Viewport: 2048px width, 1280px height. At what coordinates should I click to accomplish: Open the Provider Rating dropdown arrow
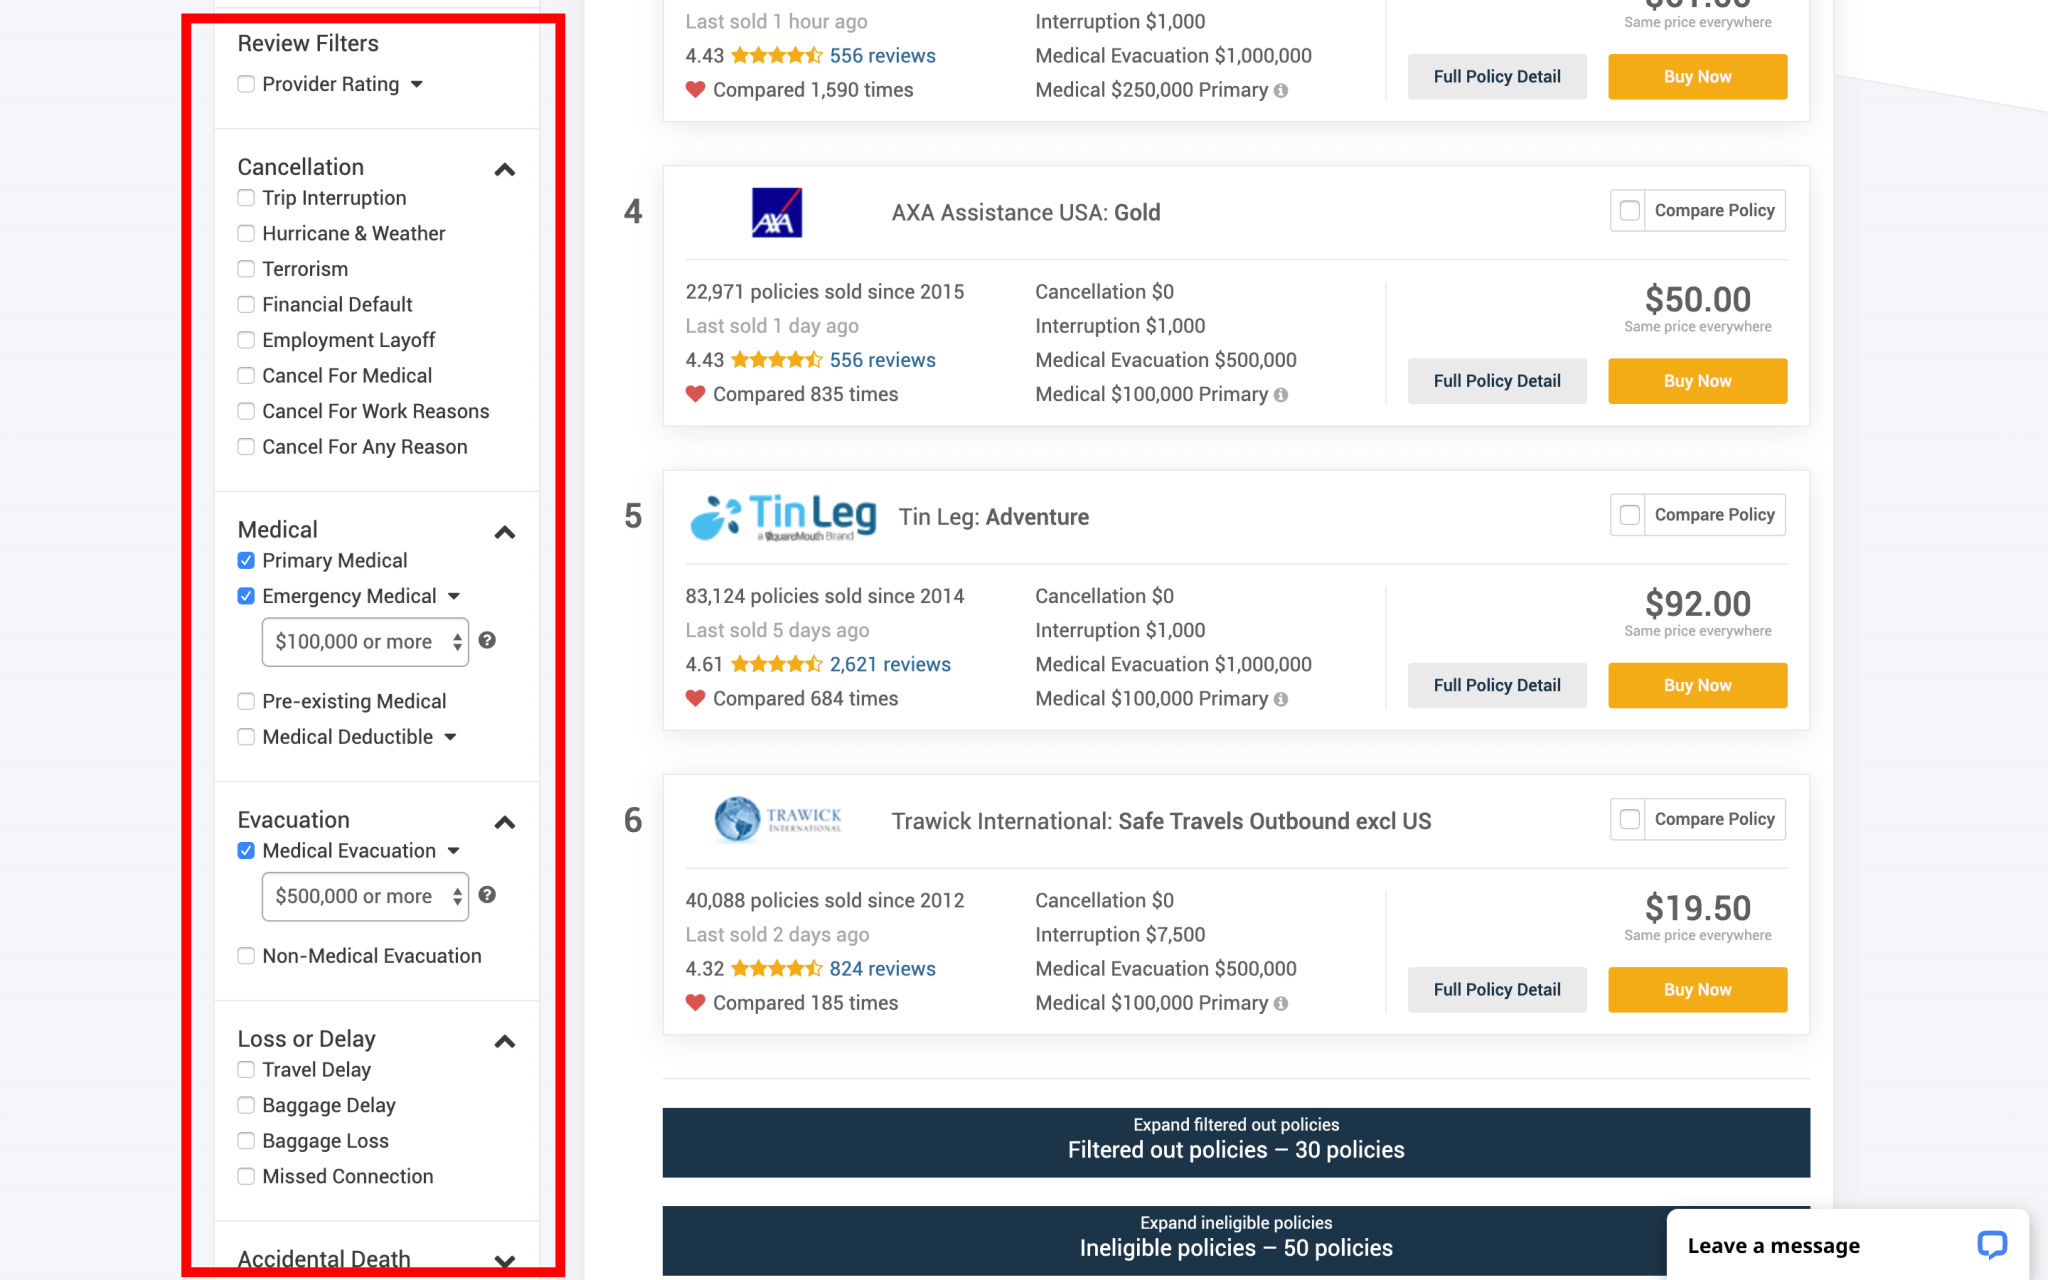pos(417,84)
